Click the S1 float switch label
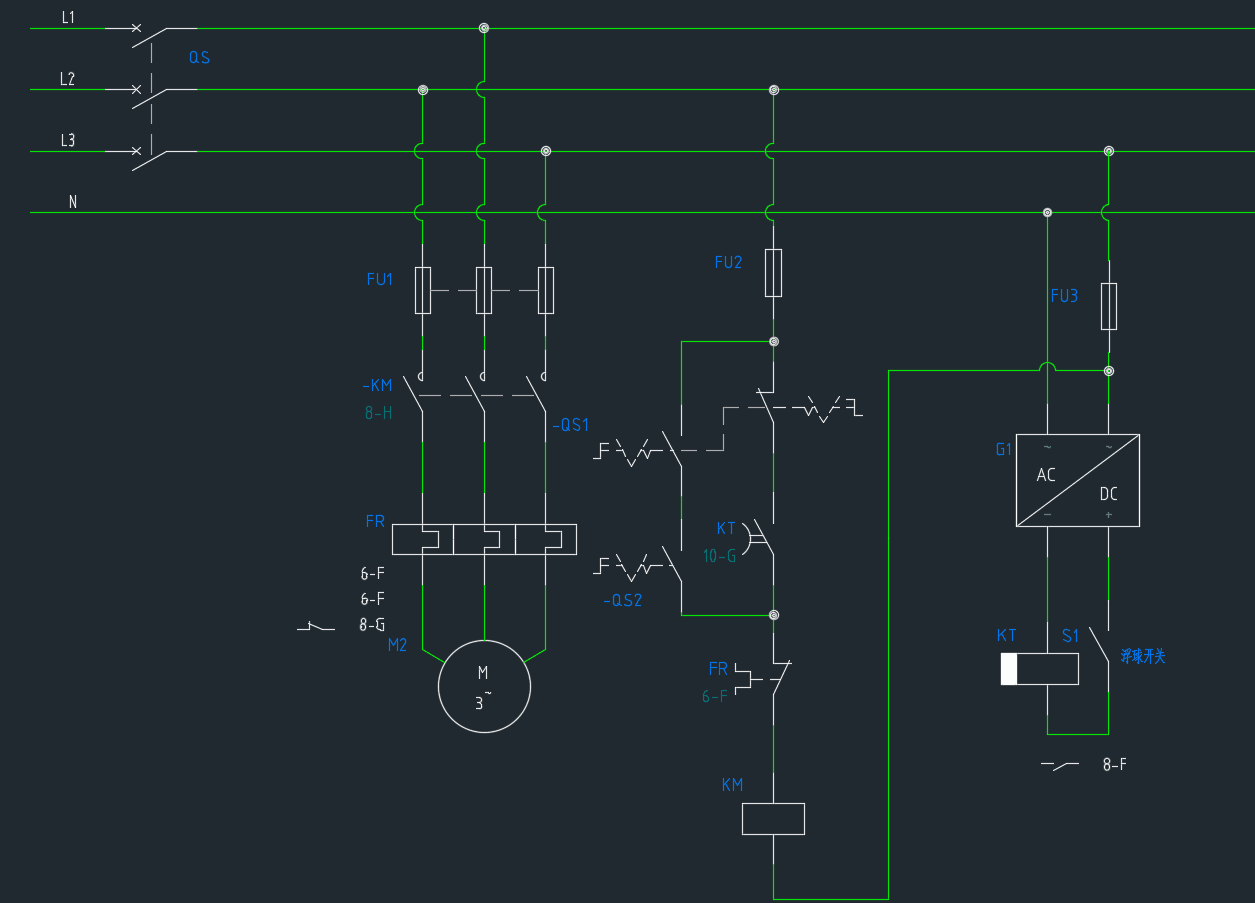Viewport: 1255px width, 903px height. [1071, 636]
